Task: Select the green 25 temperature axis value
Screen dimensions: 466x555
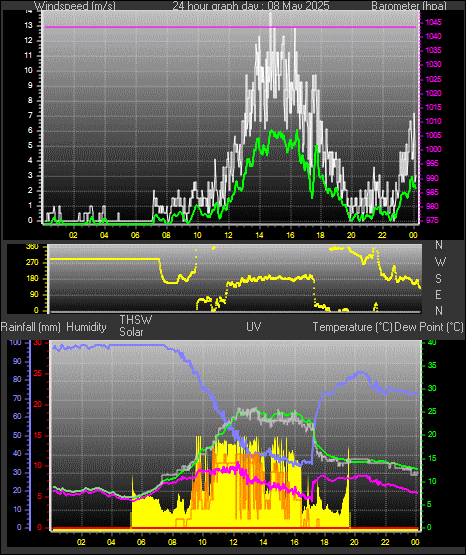Action: pyautogui.click(x=432, y=412)
